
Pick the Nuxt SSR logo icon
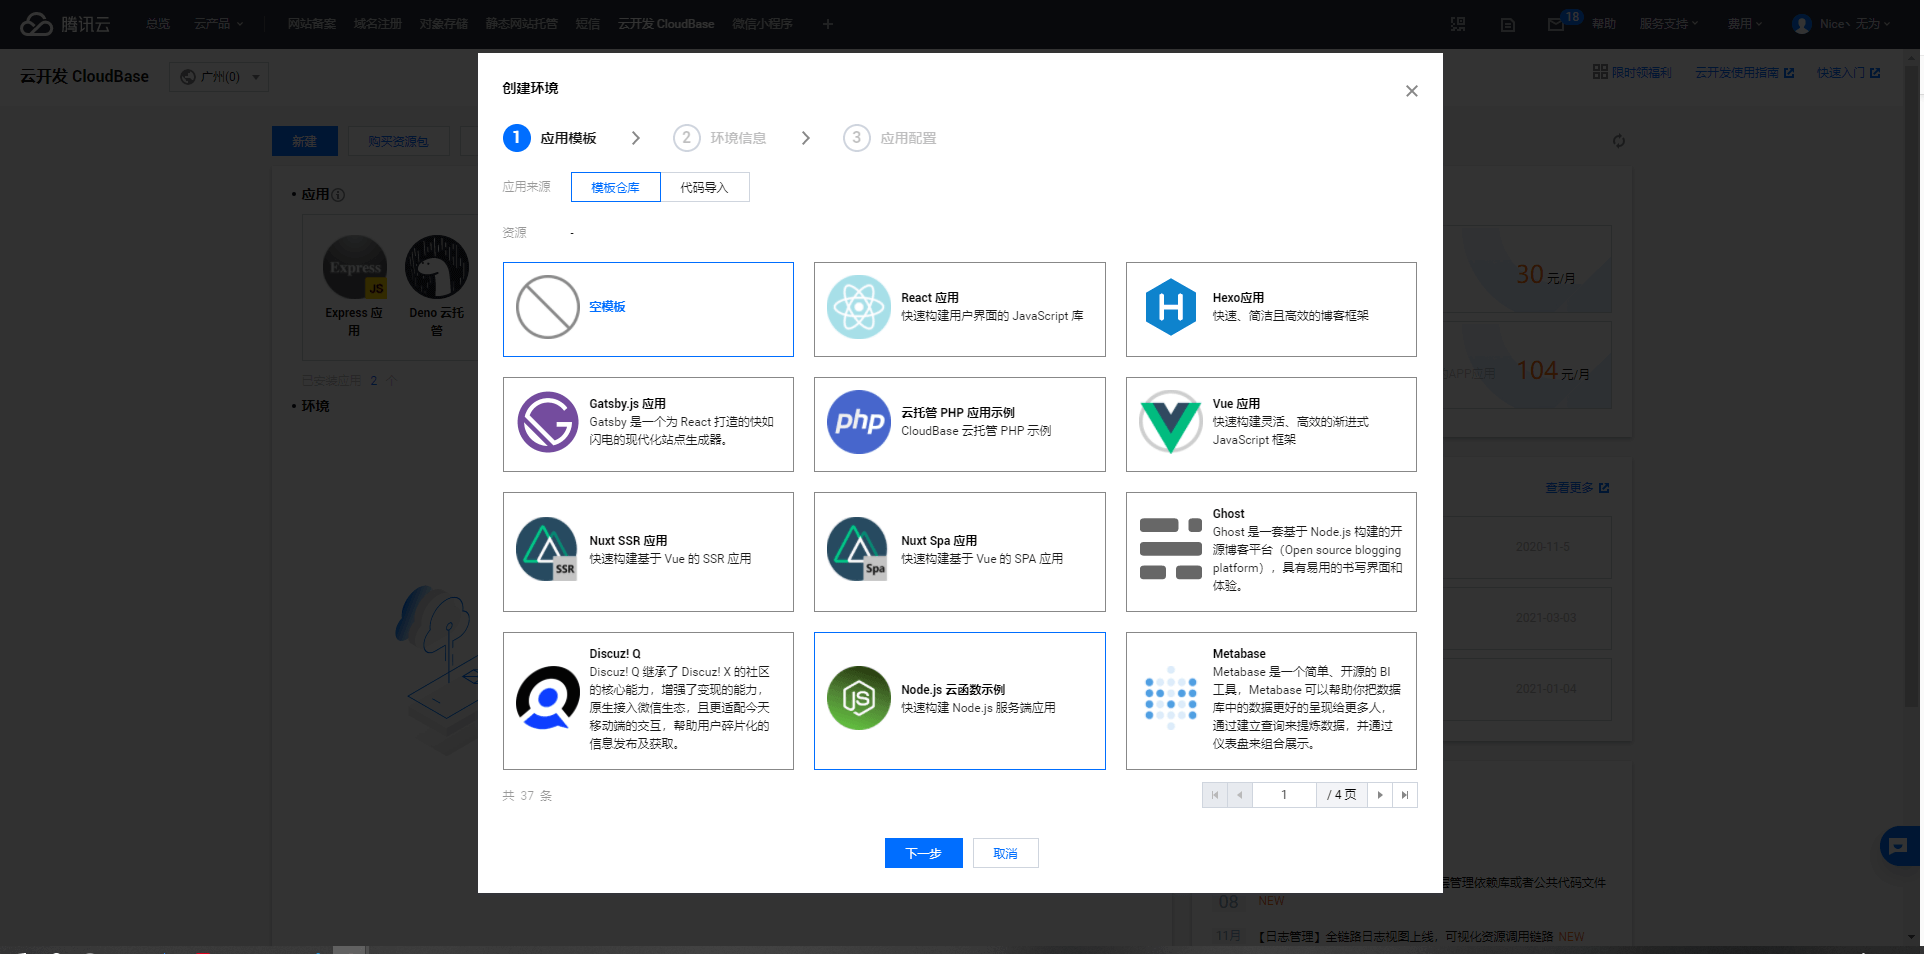(x=547, y=549)
